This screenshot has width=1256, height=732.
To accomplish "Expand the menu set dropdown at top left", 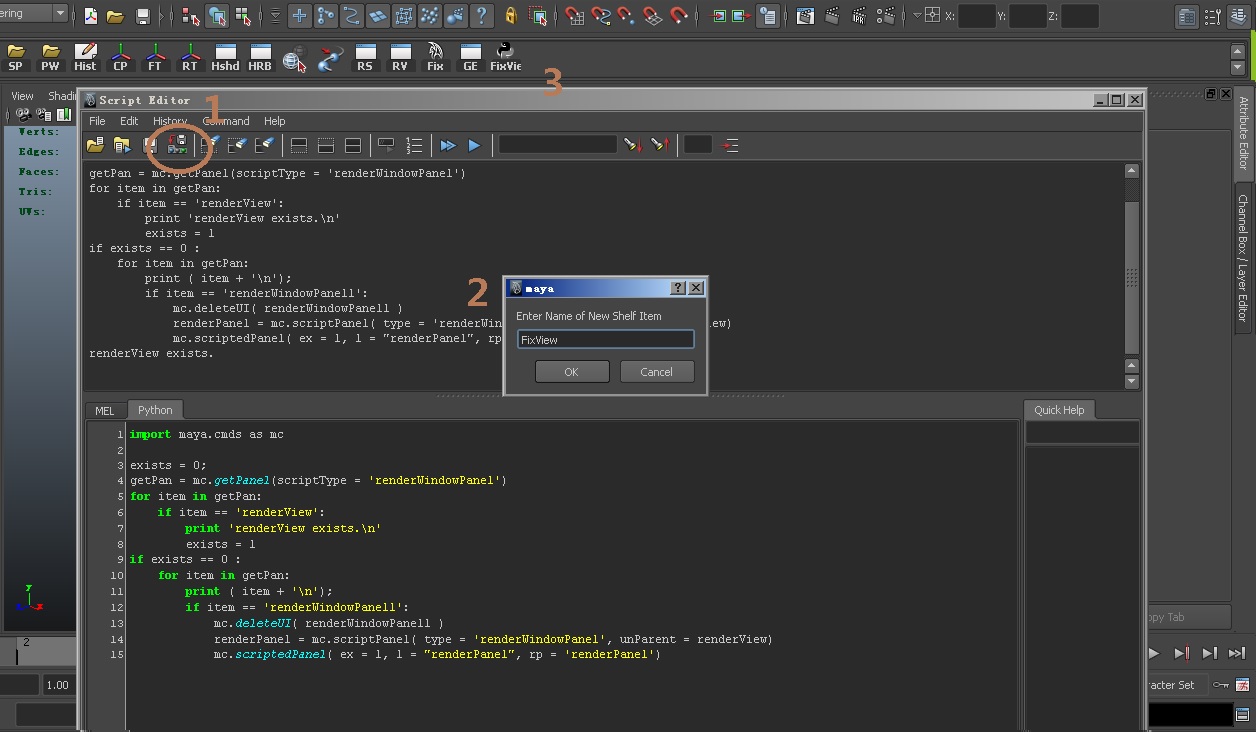I will pyautogui.click(x=60, y=14).
